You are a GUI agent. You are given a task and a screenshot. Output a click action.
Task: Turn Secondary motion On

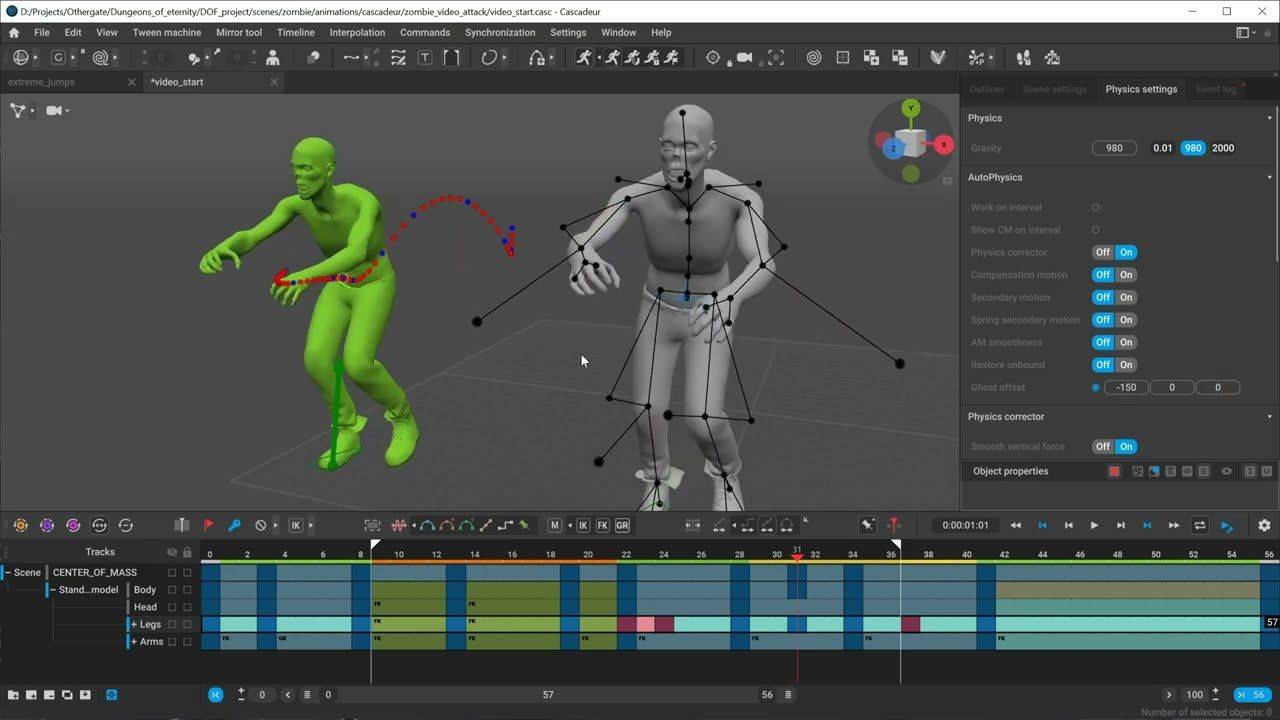[1126, 297]
